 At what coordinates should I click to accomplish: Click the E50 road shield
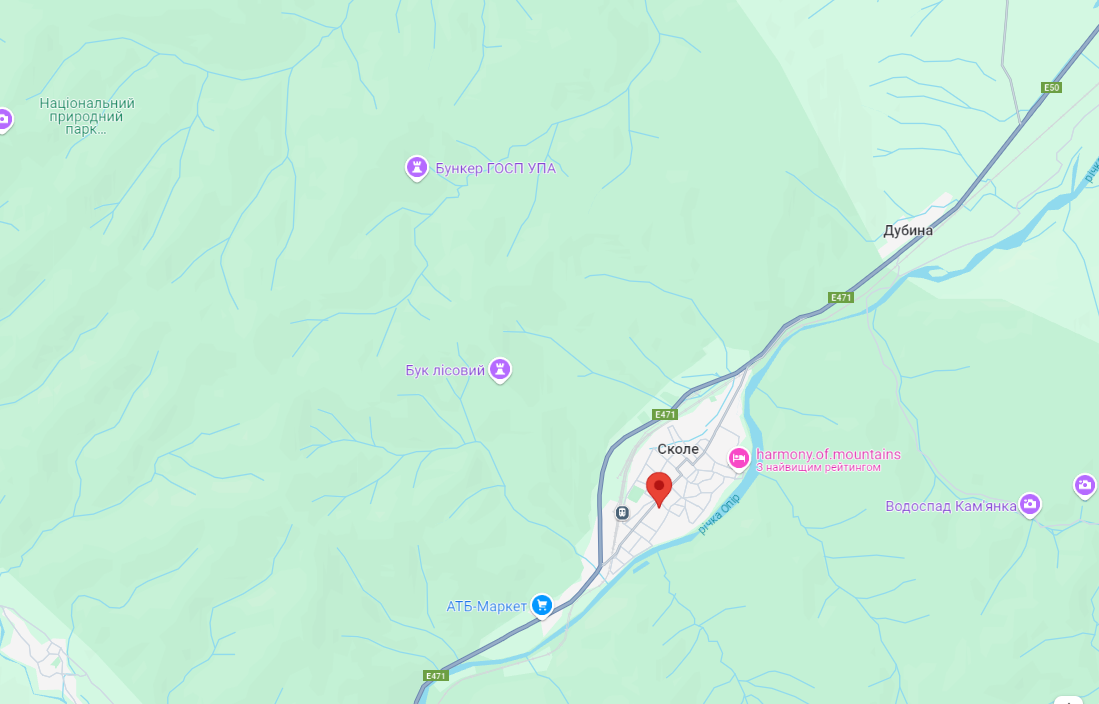1051,88
